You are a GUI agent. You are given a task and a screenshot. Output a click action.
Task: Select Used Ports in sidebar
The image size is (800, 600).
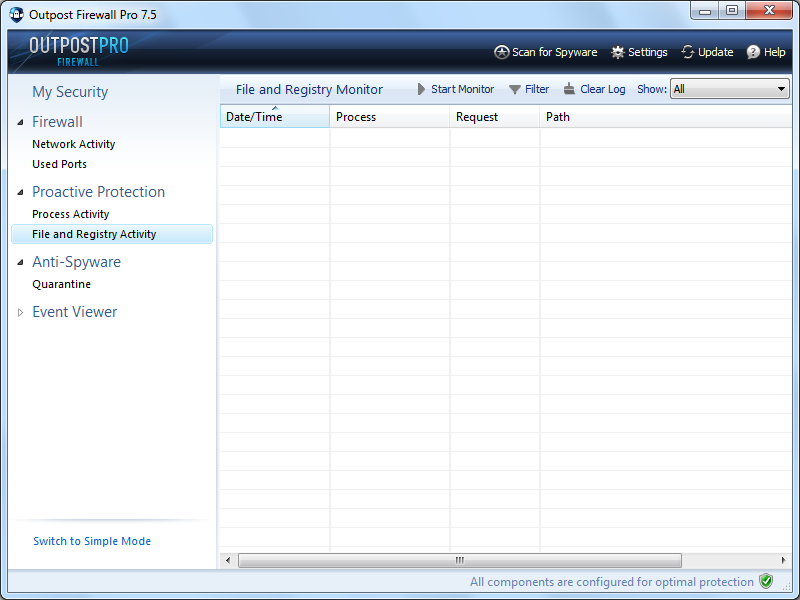59,164
